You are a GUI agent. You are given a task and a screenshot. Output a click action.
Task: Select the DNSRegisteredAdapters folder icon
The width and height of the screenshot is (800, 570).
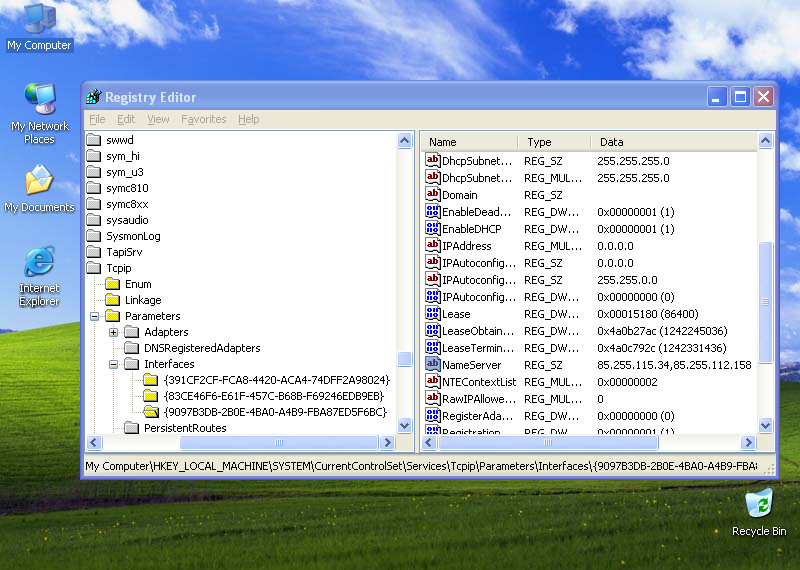point(132,348)
